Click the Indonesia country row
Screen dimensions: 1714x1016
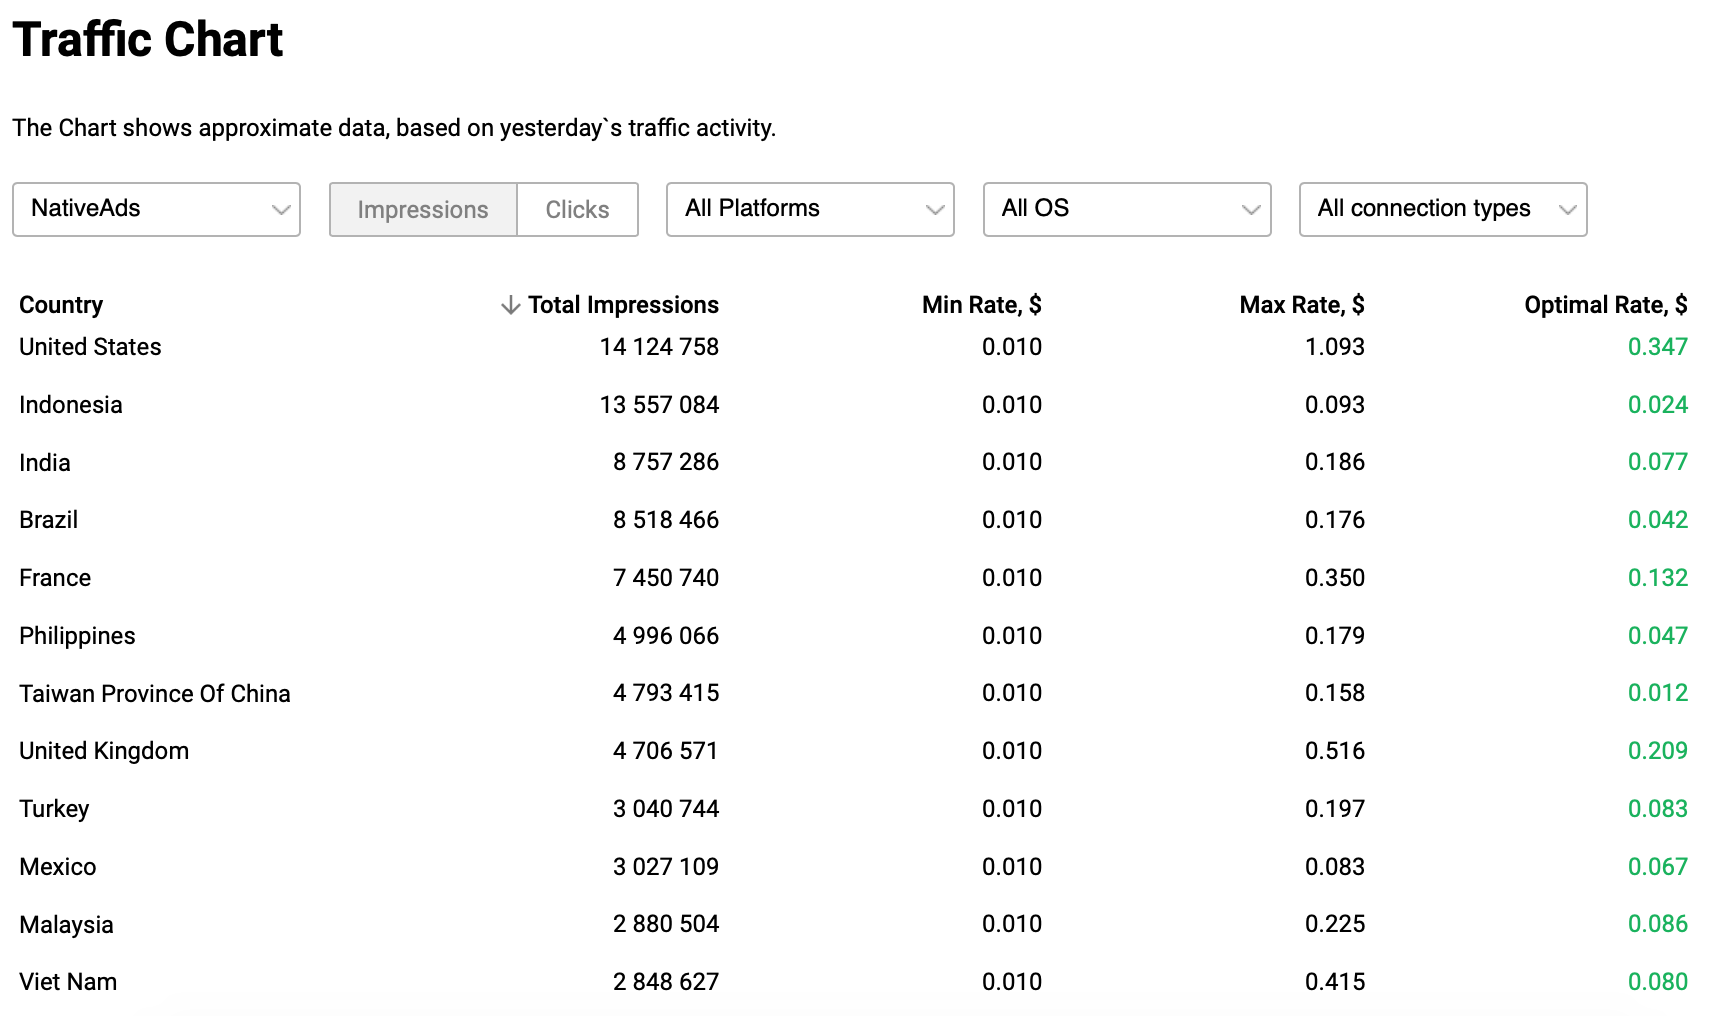(71, 405)
